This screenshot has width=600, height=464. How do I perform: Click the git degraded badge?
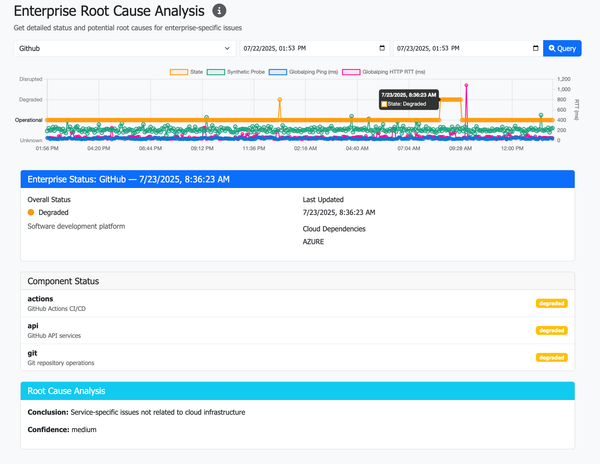tap(551, 358)
